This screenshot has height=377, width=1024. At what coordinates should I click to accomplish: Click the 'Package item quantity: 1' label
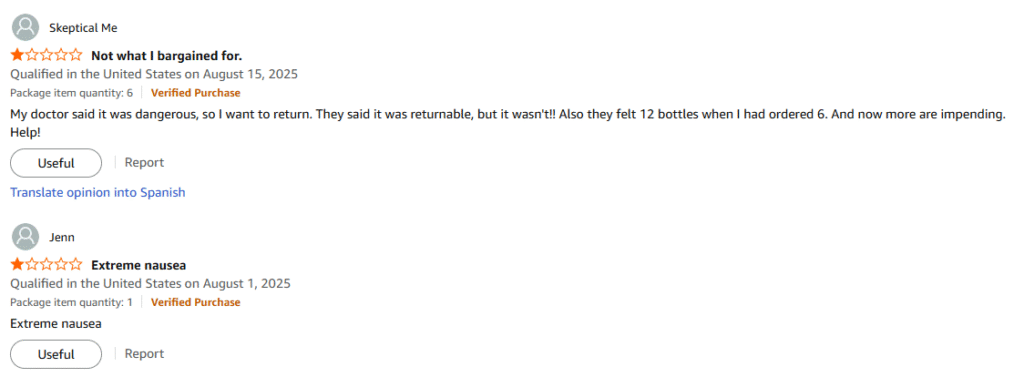71,303
